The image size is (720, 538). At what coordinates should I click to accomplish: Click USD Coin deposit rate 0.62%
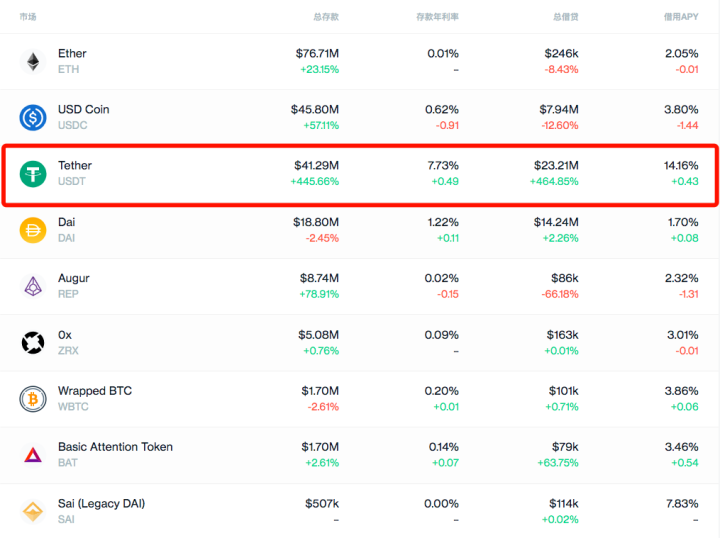click(x=442, y=109)
